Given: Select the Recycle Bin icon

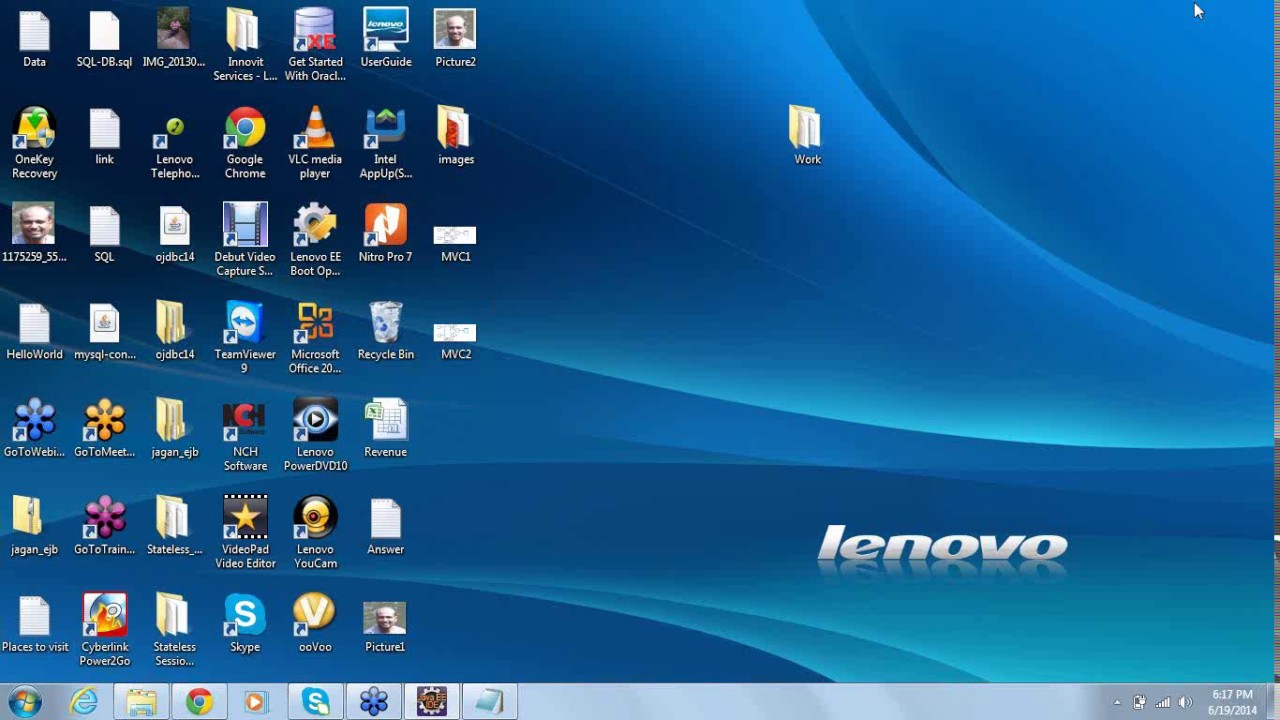Looking at the screenshot, I should (x=385, y=331).
